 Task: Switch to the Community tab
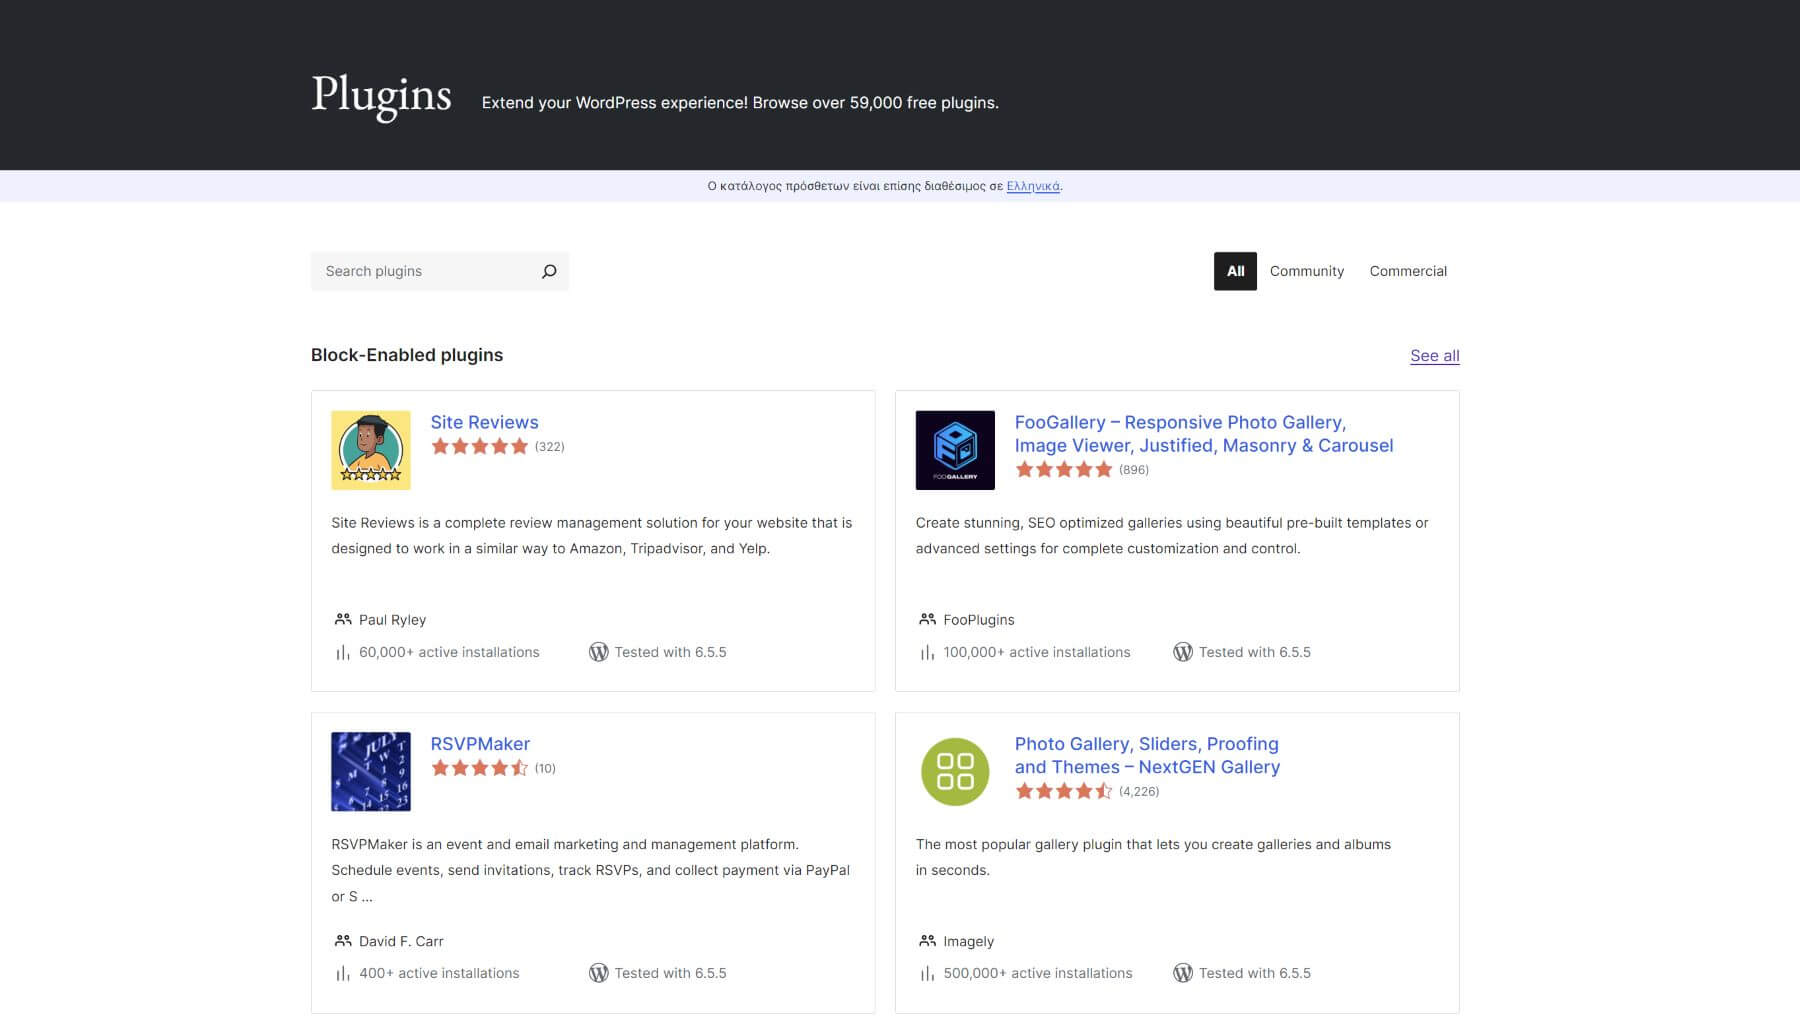(x=1306, y=271)
